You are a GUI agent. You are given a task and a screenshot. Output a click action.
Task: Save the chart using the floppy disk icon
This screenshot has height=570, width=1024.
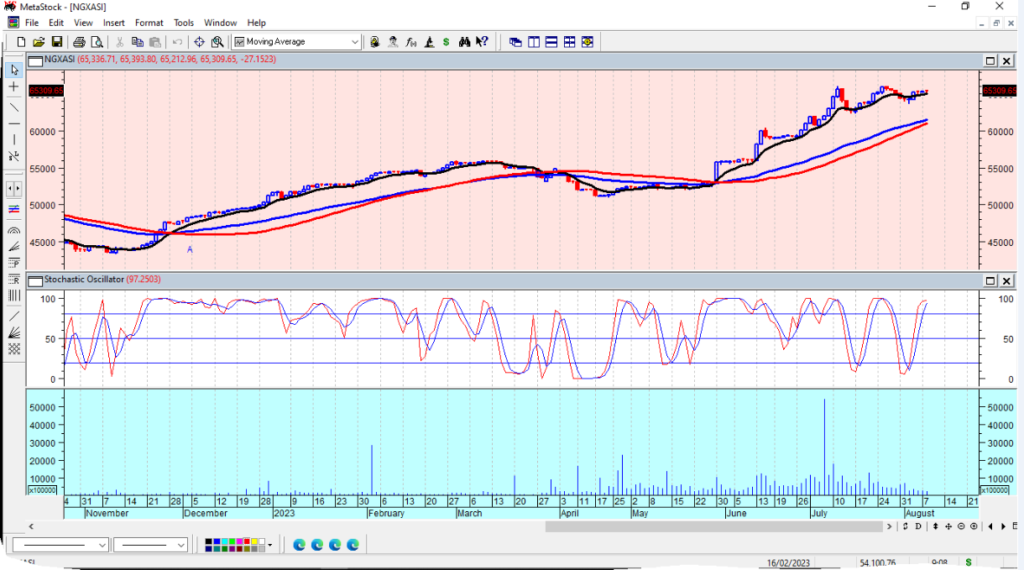pyautogui.click(x=56, y=42)
